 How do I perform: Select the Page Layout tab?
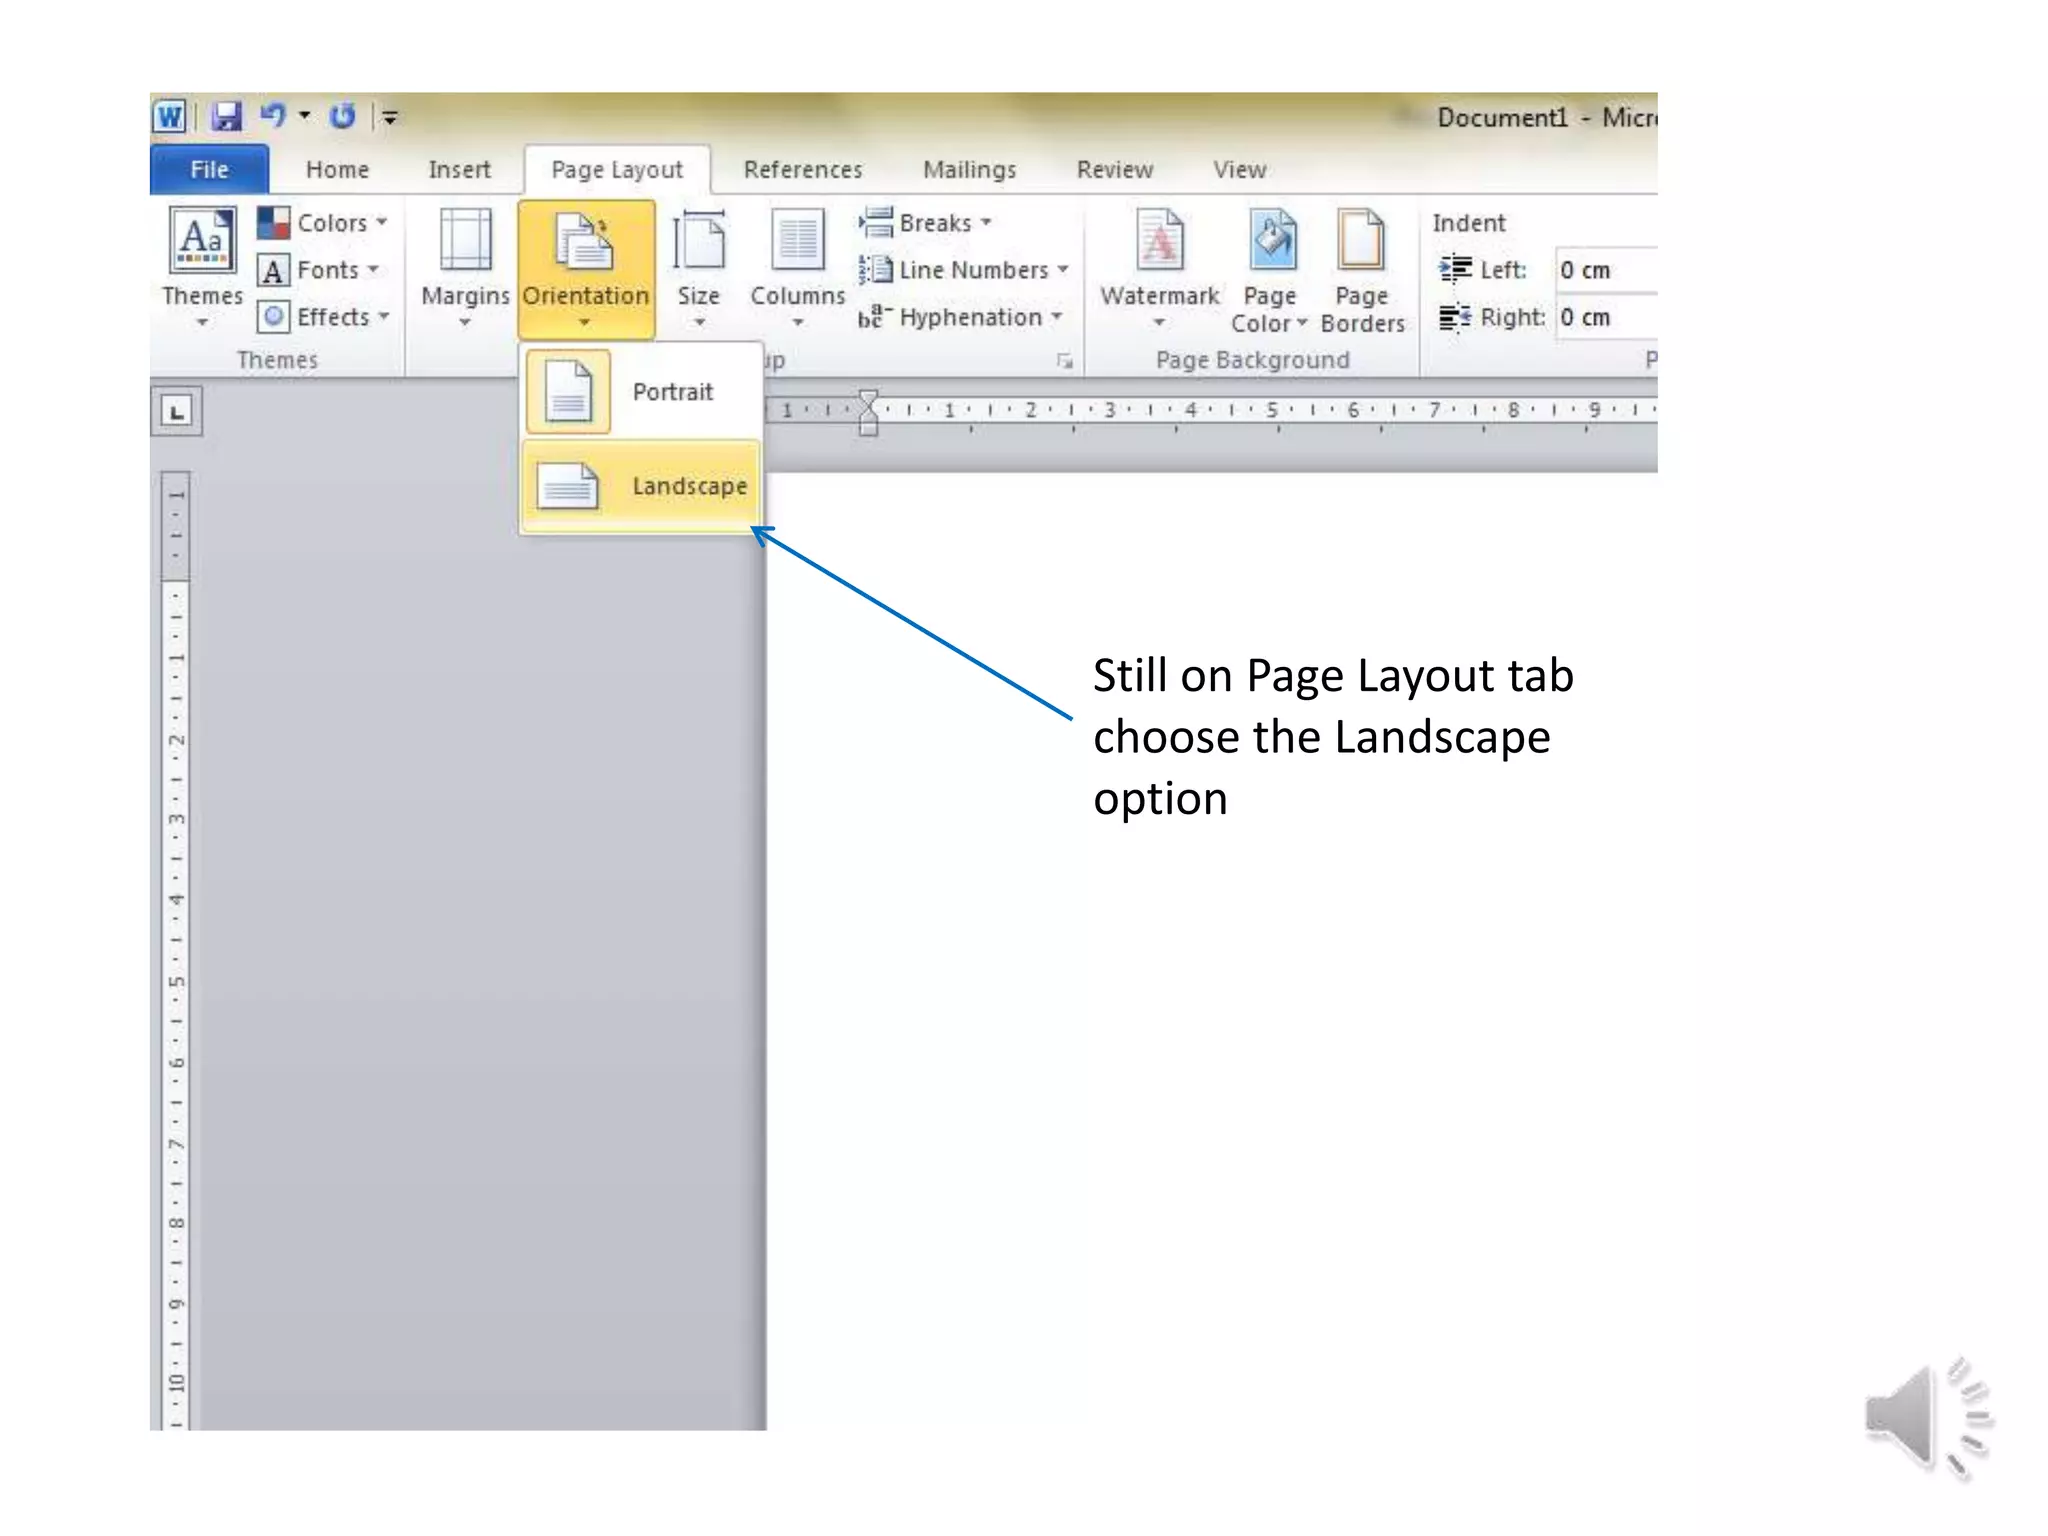(617, 170)
